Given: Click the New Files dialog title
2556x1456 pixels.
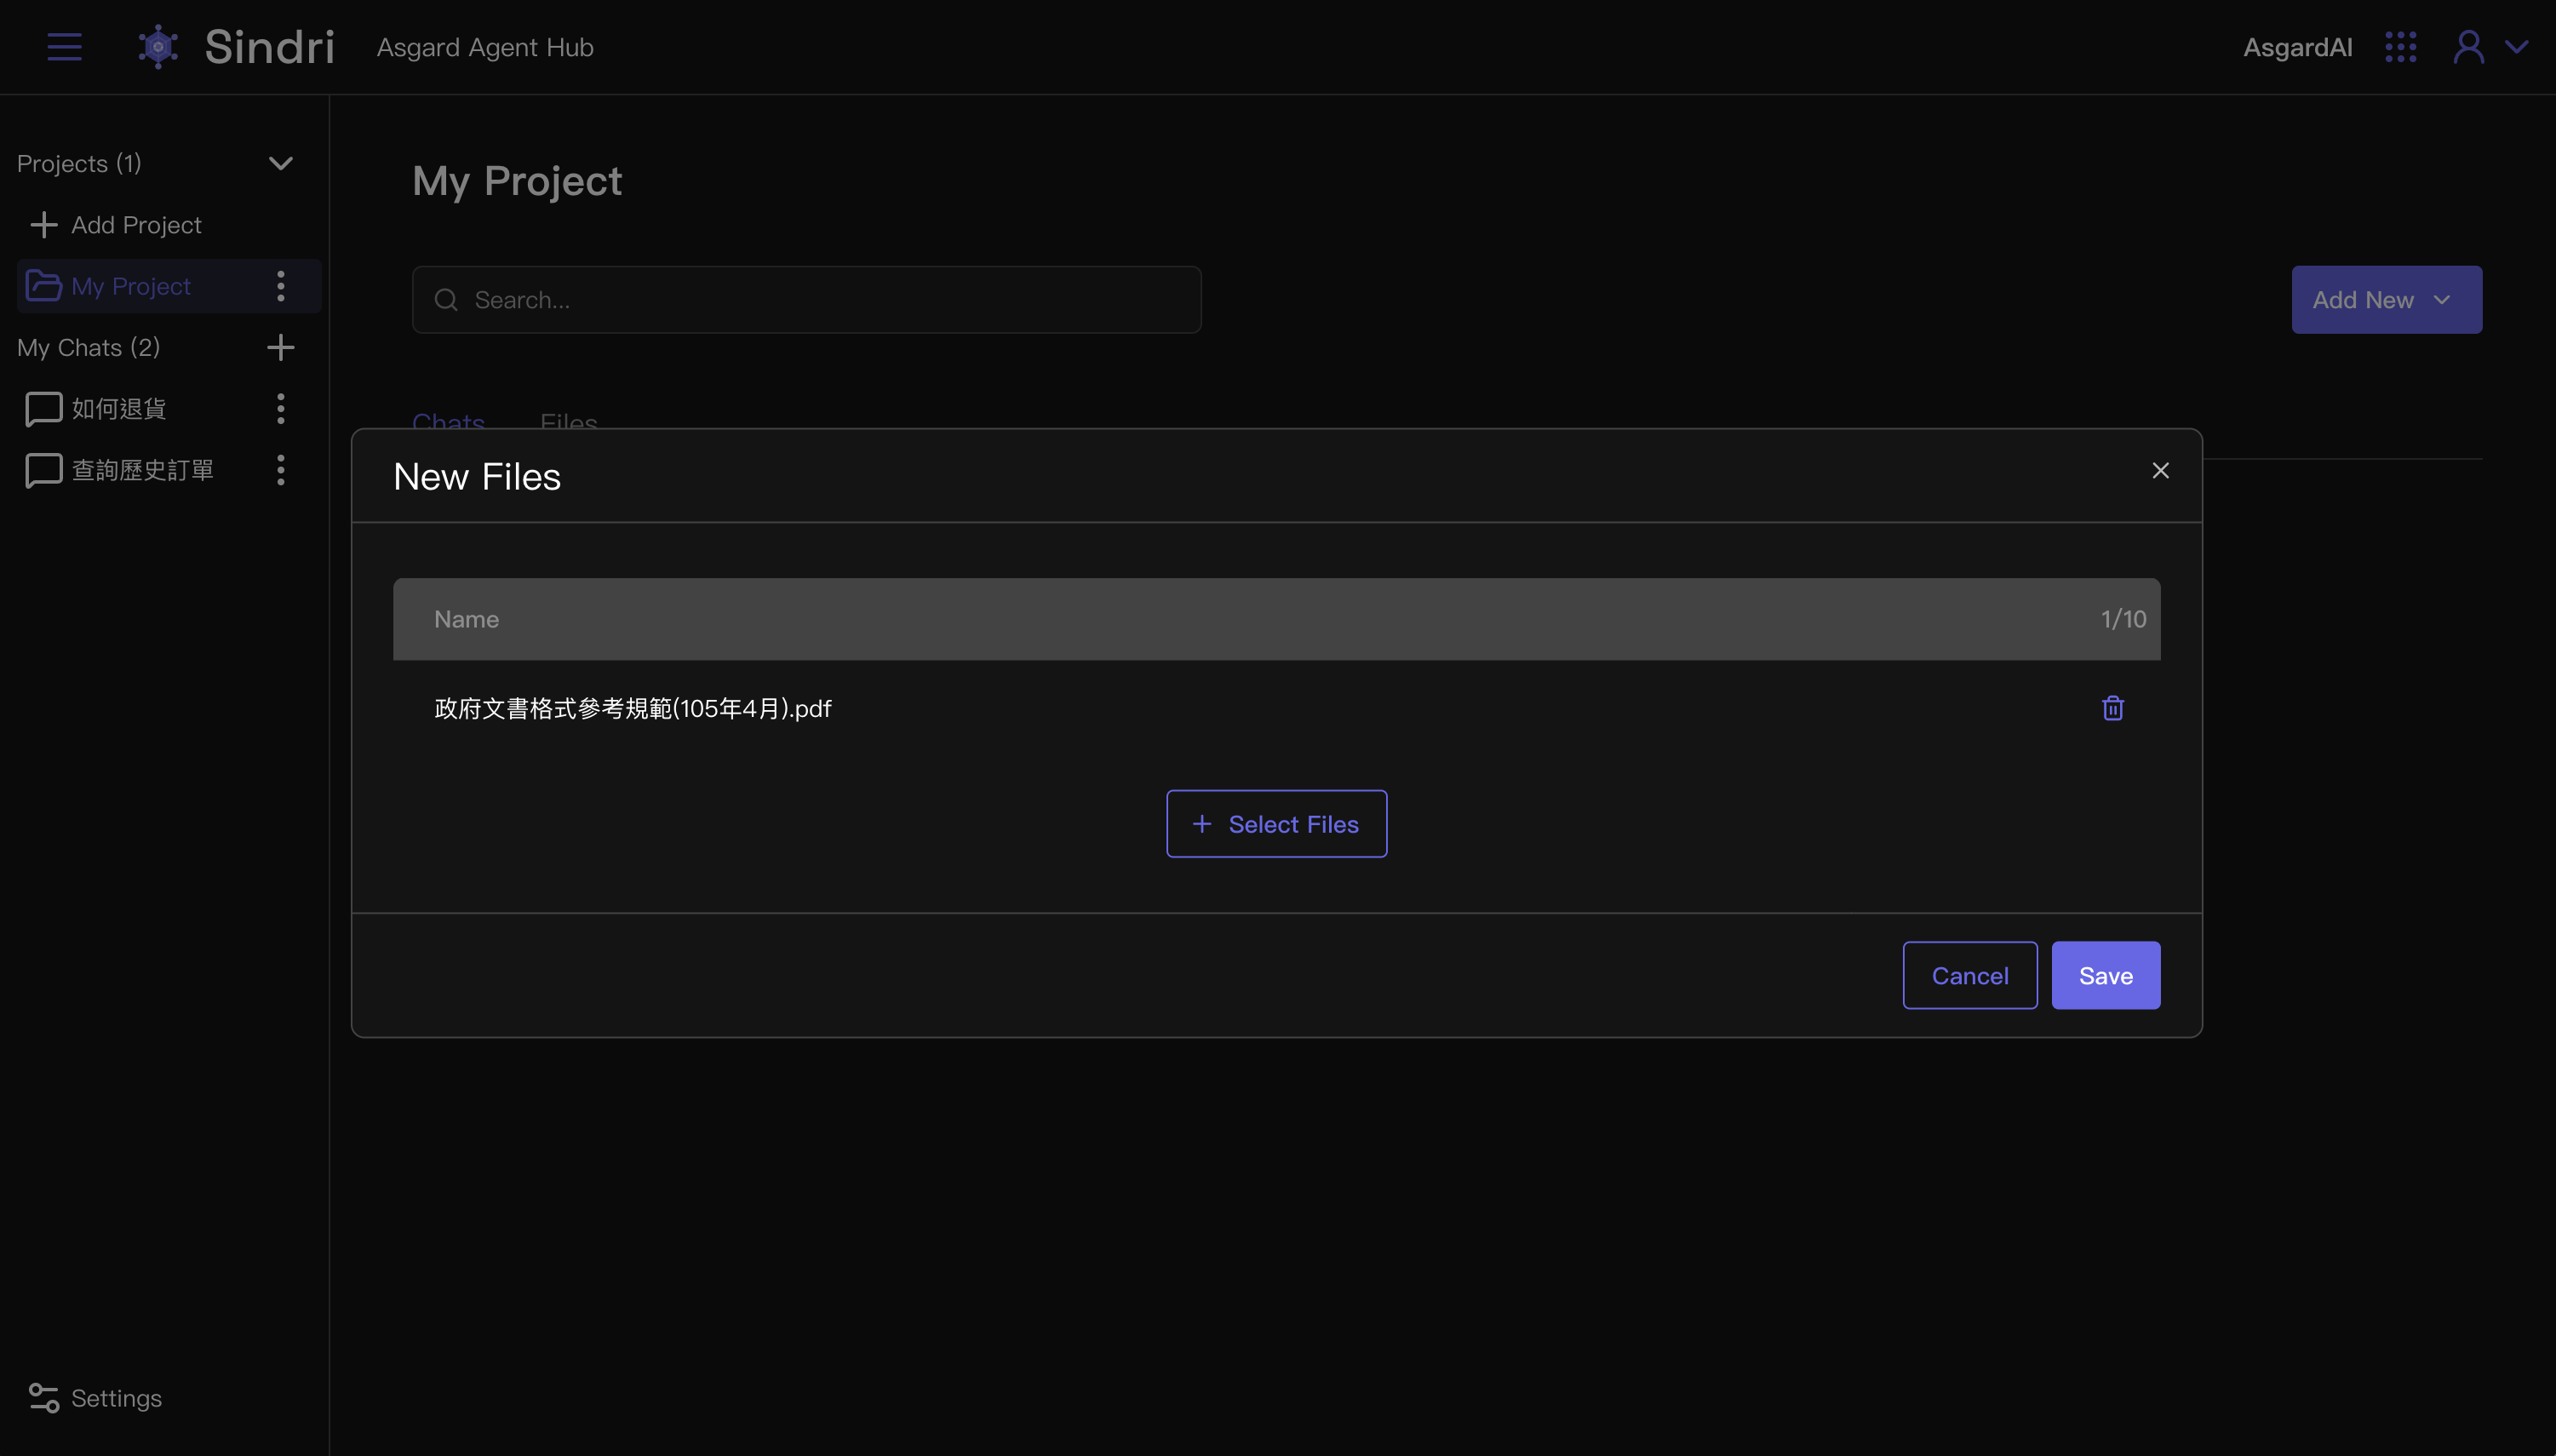Looking at the screenshot, I should 477,476.
